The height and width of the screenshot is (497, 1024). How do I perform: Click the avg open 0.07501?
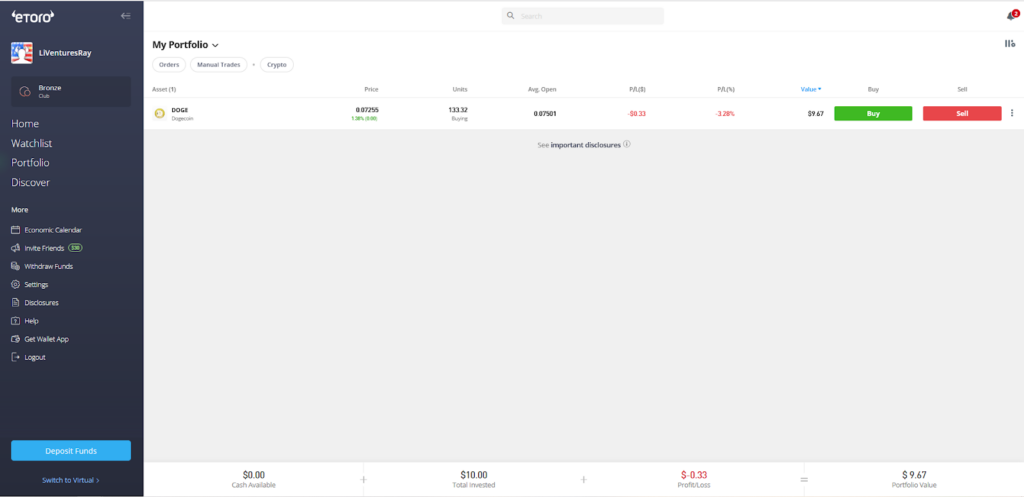pos(545,114)
